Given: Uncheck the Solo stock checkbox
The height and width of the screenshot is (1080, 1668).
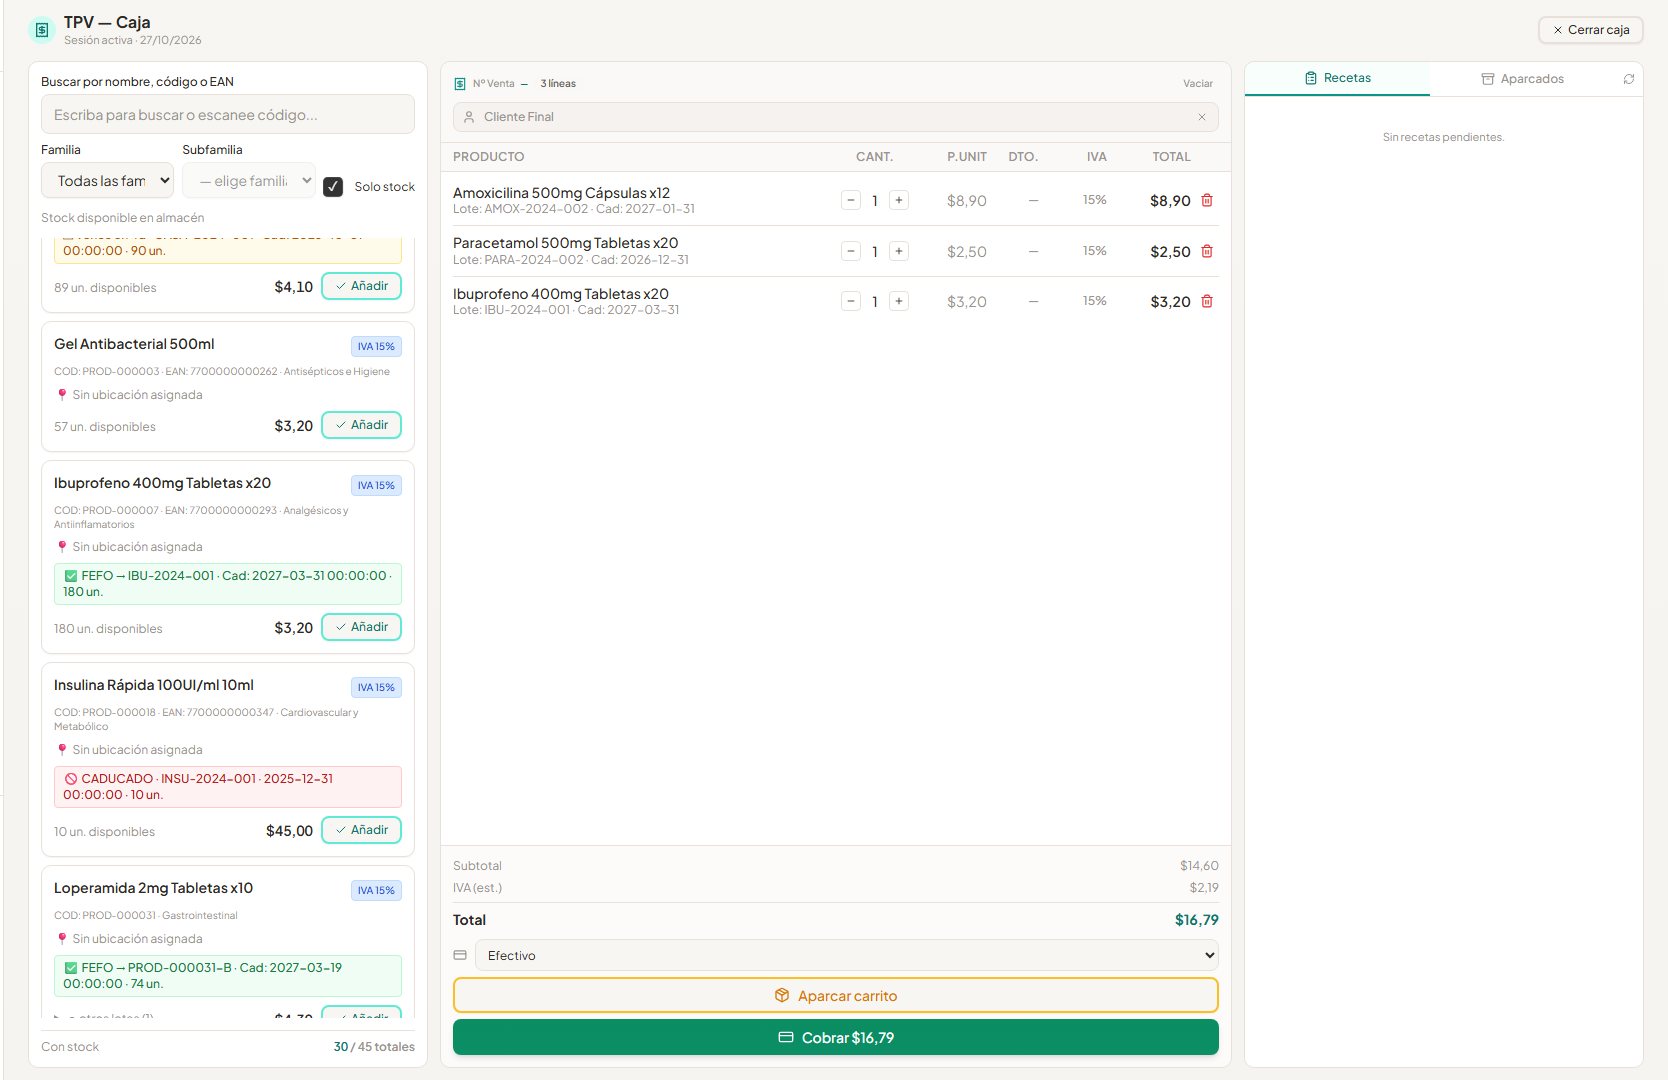Looking at the screenshot, I should [334, 187].
